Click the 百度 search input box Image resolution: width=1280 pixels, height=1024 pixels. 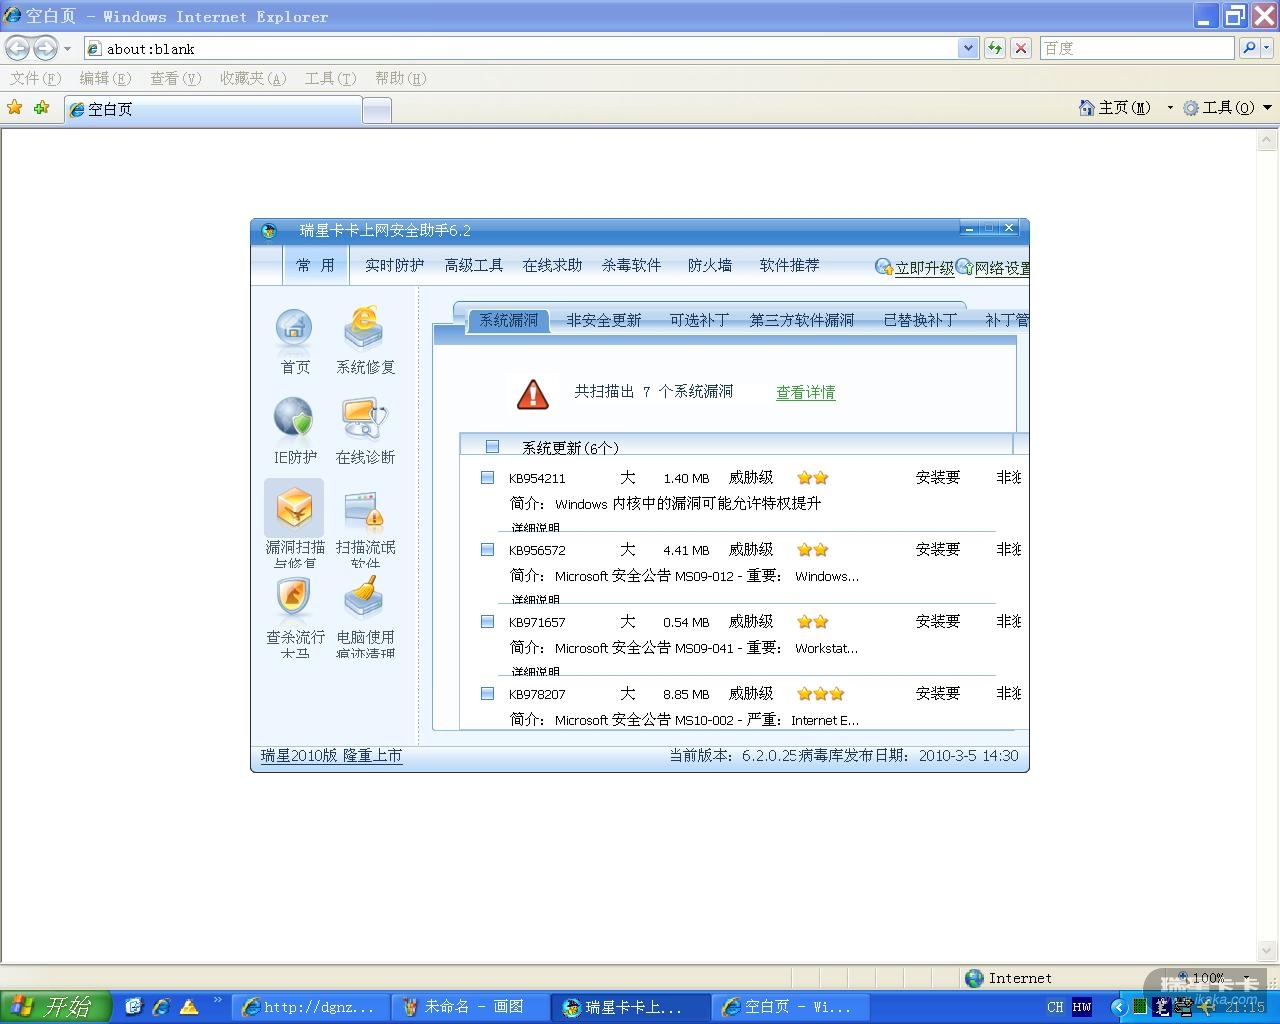(x=1137, y=48)
